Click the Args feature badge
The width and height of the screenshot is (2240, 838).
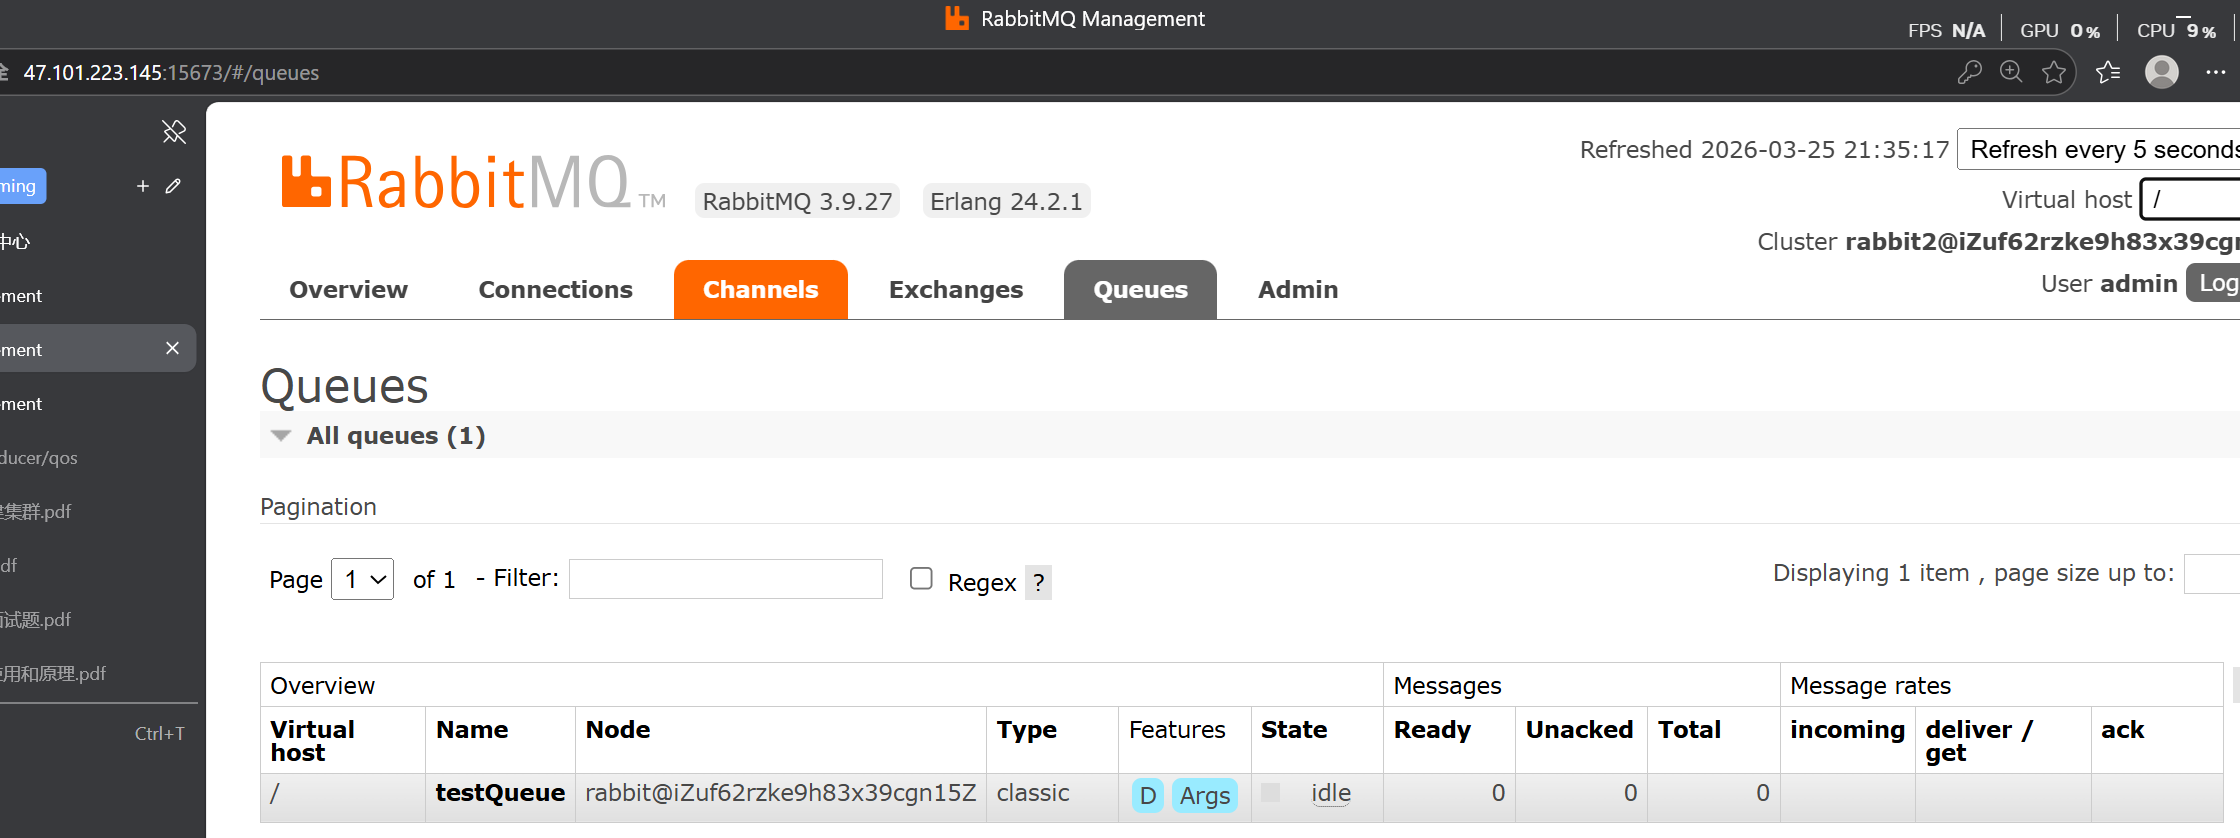(x=1205, y=795)
